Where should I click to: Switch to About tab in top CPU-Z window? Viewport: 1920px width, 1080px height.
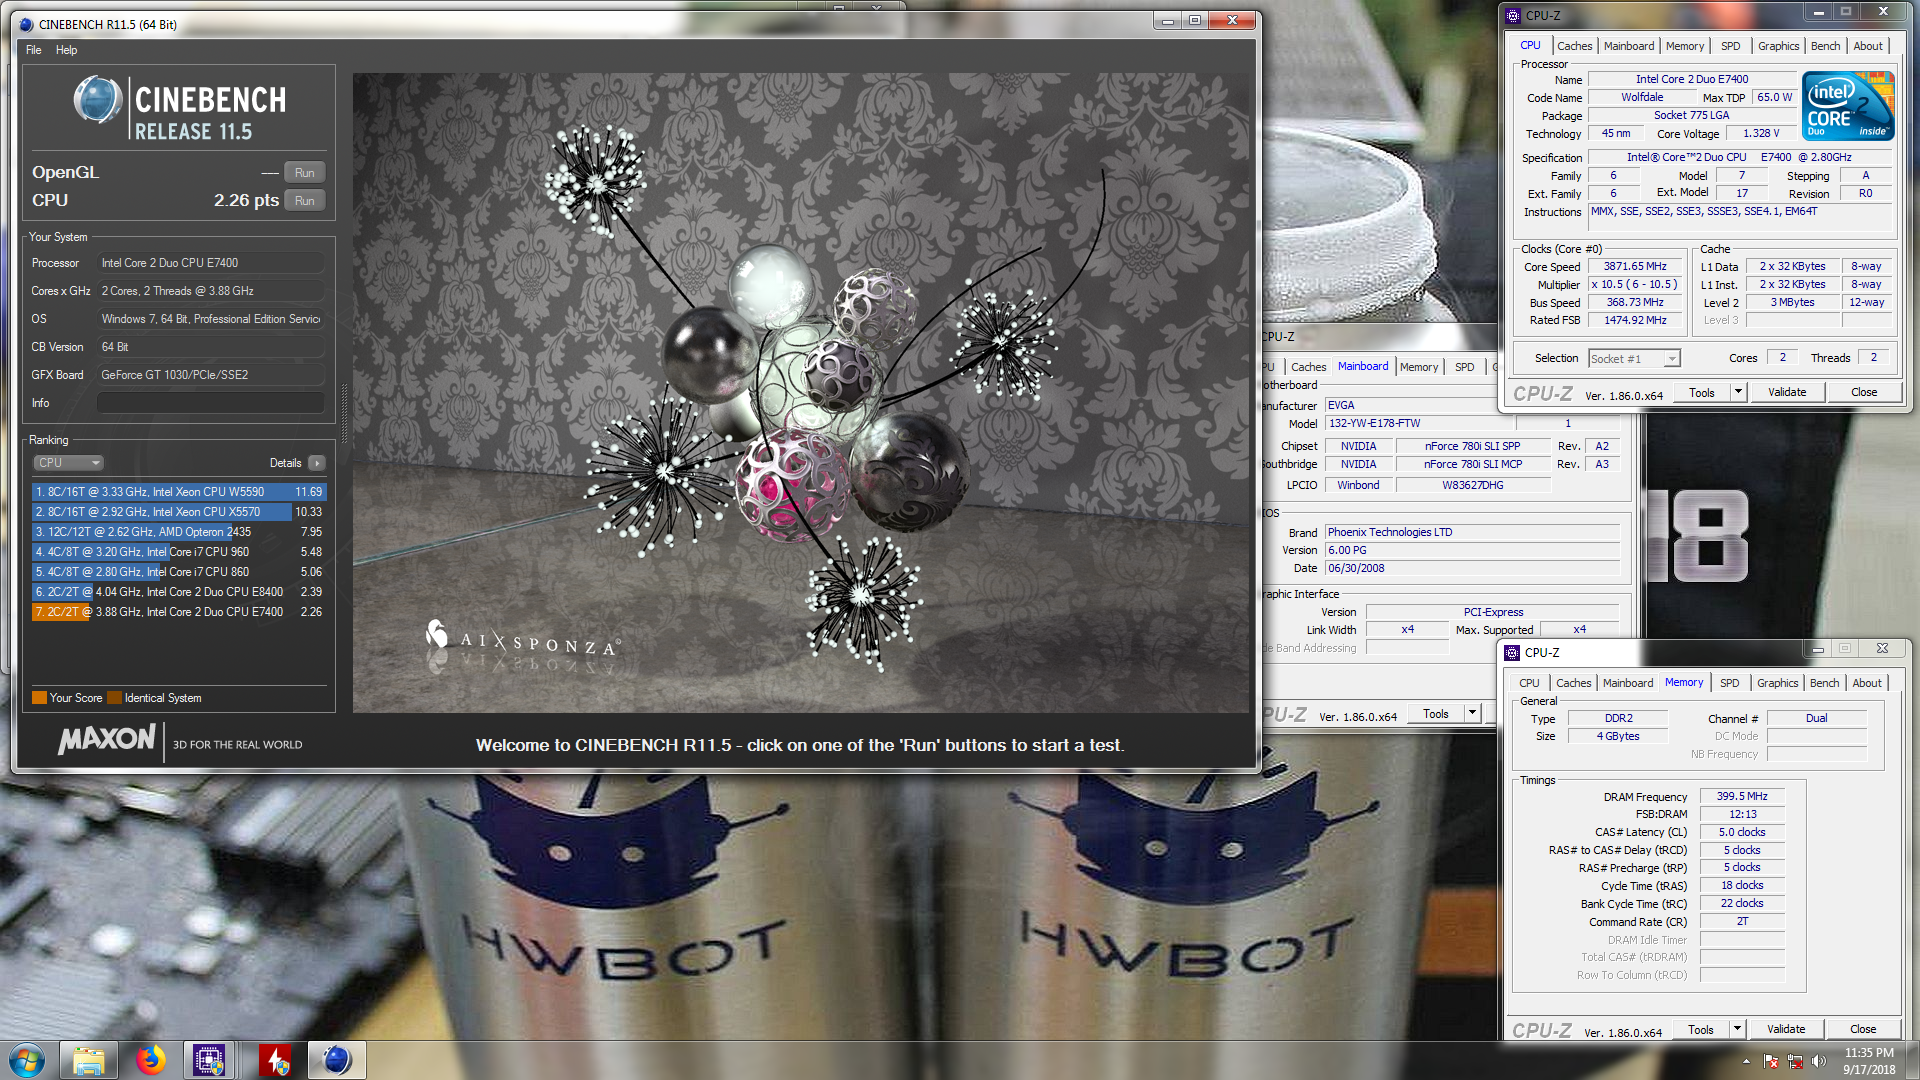pos(1868,46)
